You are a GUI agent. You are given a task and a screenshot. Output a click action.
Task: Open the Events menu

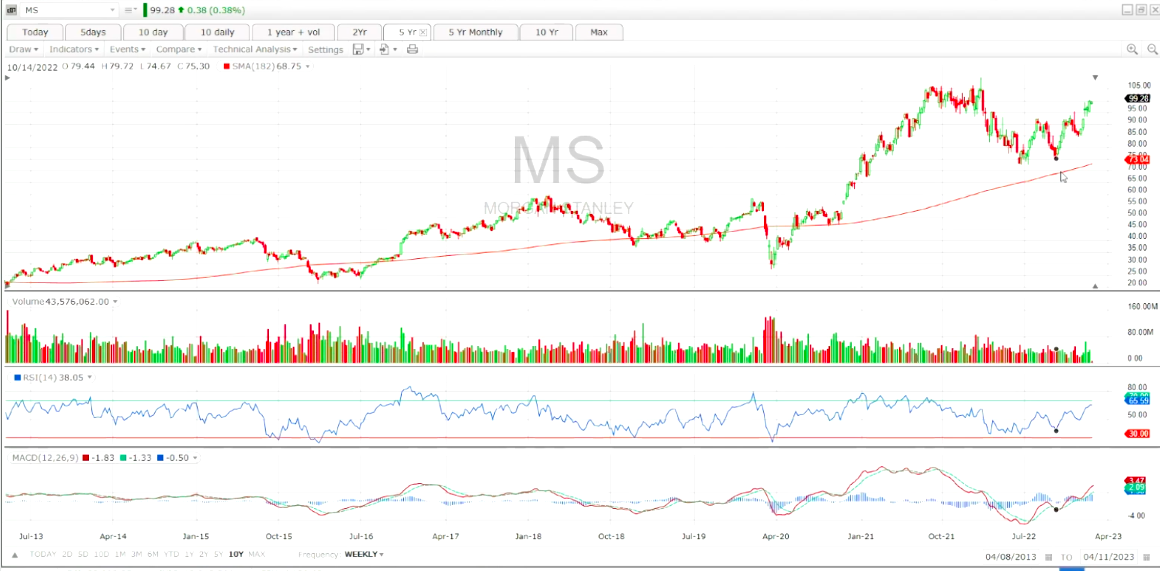127,50
